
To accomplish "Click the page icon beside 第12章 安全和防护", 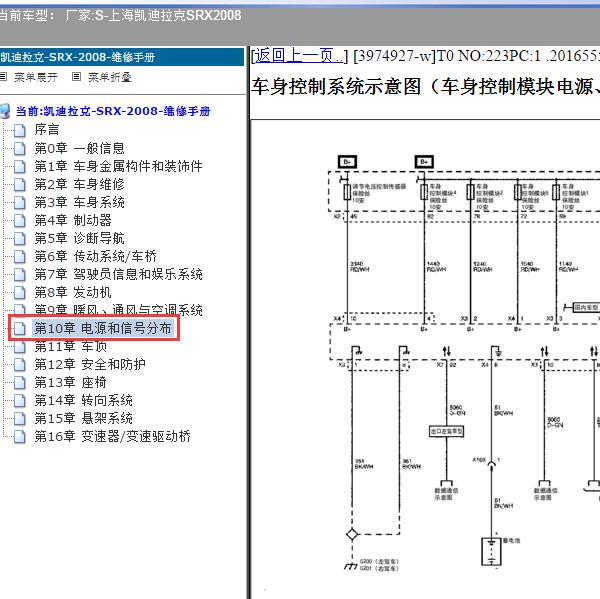I will (x=20, y=364).
